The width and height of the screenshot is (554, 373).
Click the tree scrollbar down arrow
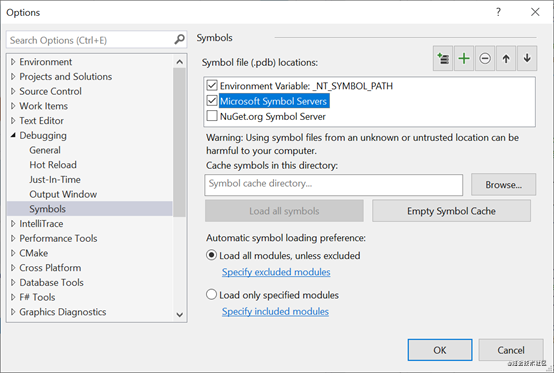click(x=179, y=314)
